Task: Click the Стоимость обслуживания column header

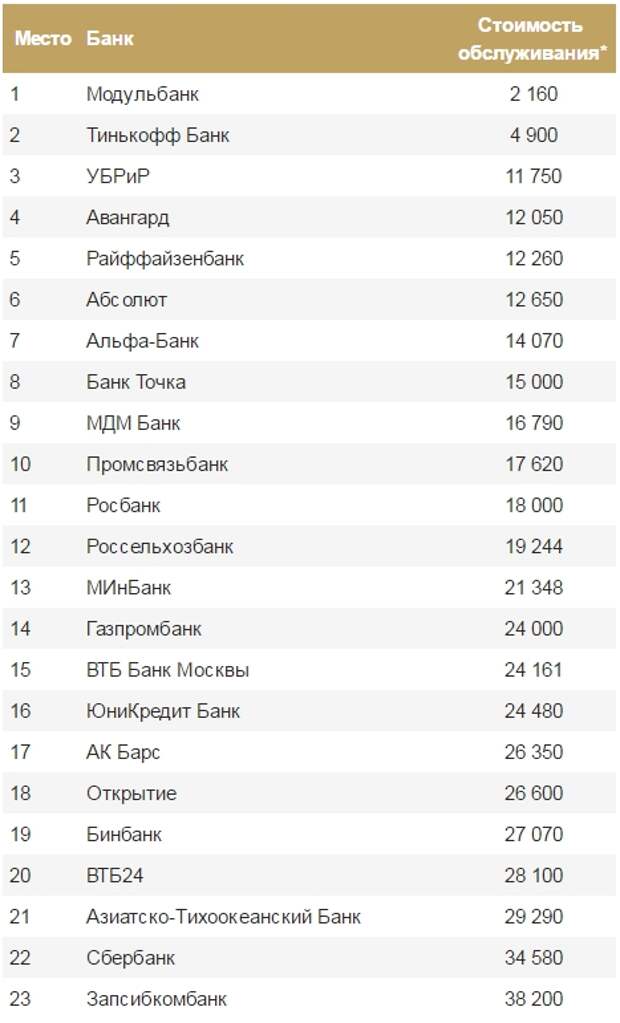Action: pyautogui.click(x=531, y=38)
